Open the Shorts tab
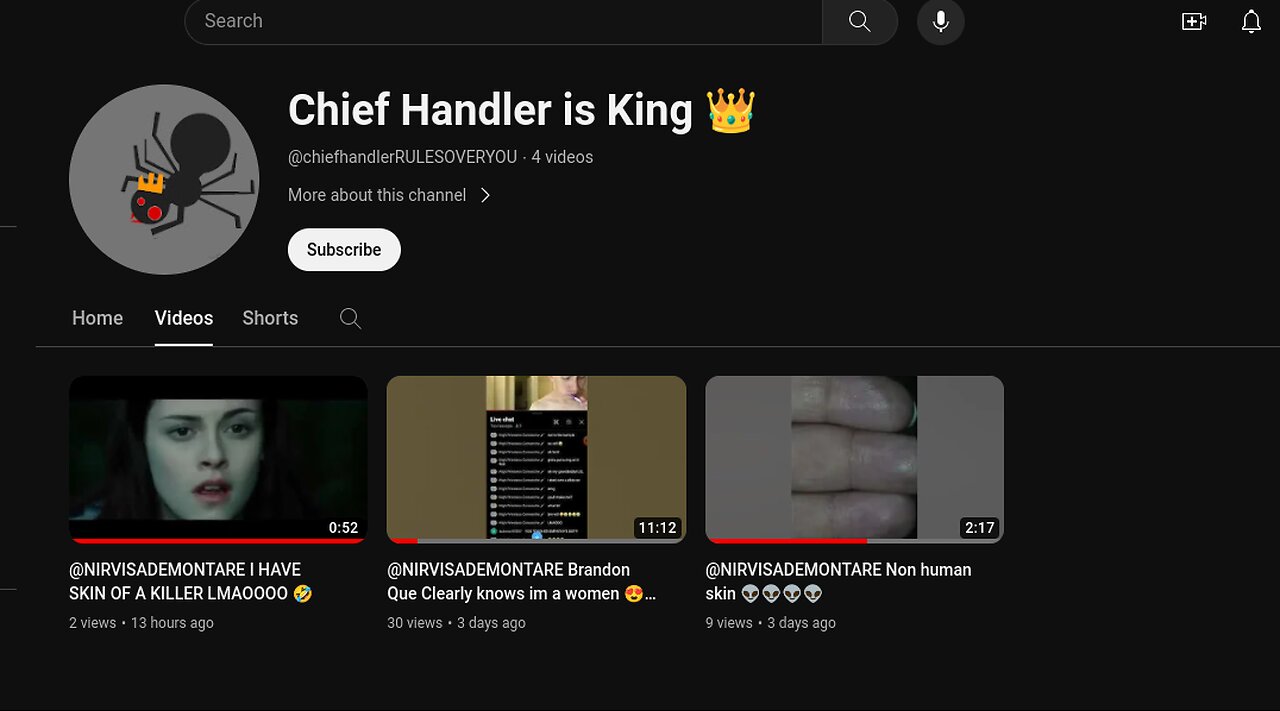 (270, 318)
